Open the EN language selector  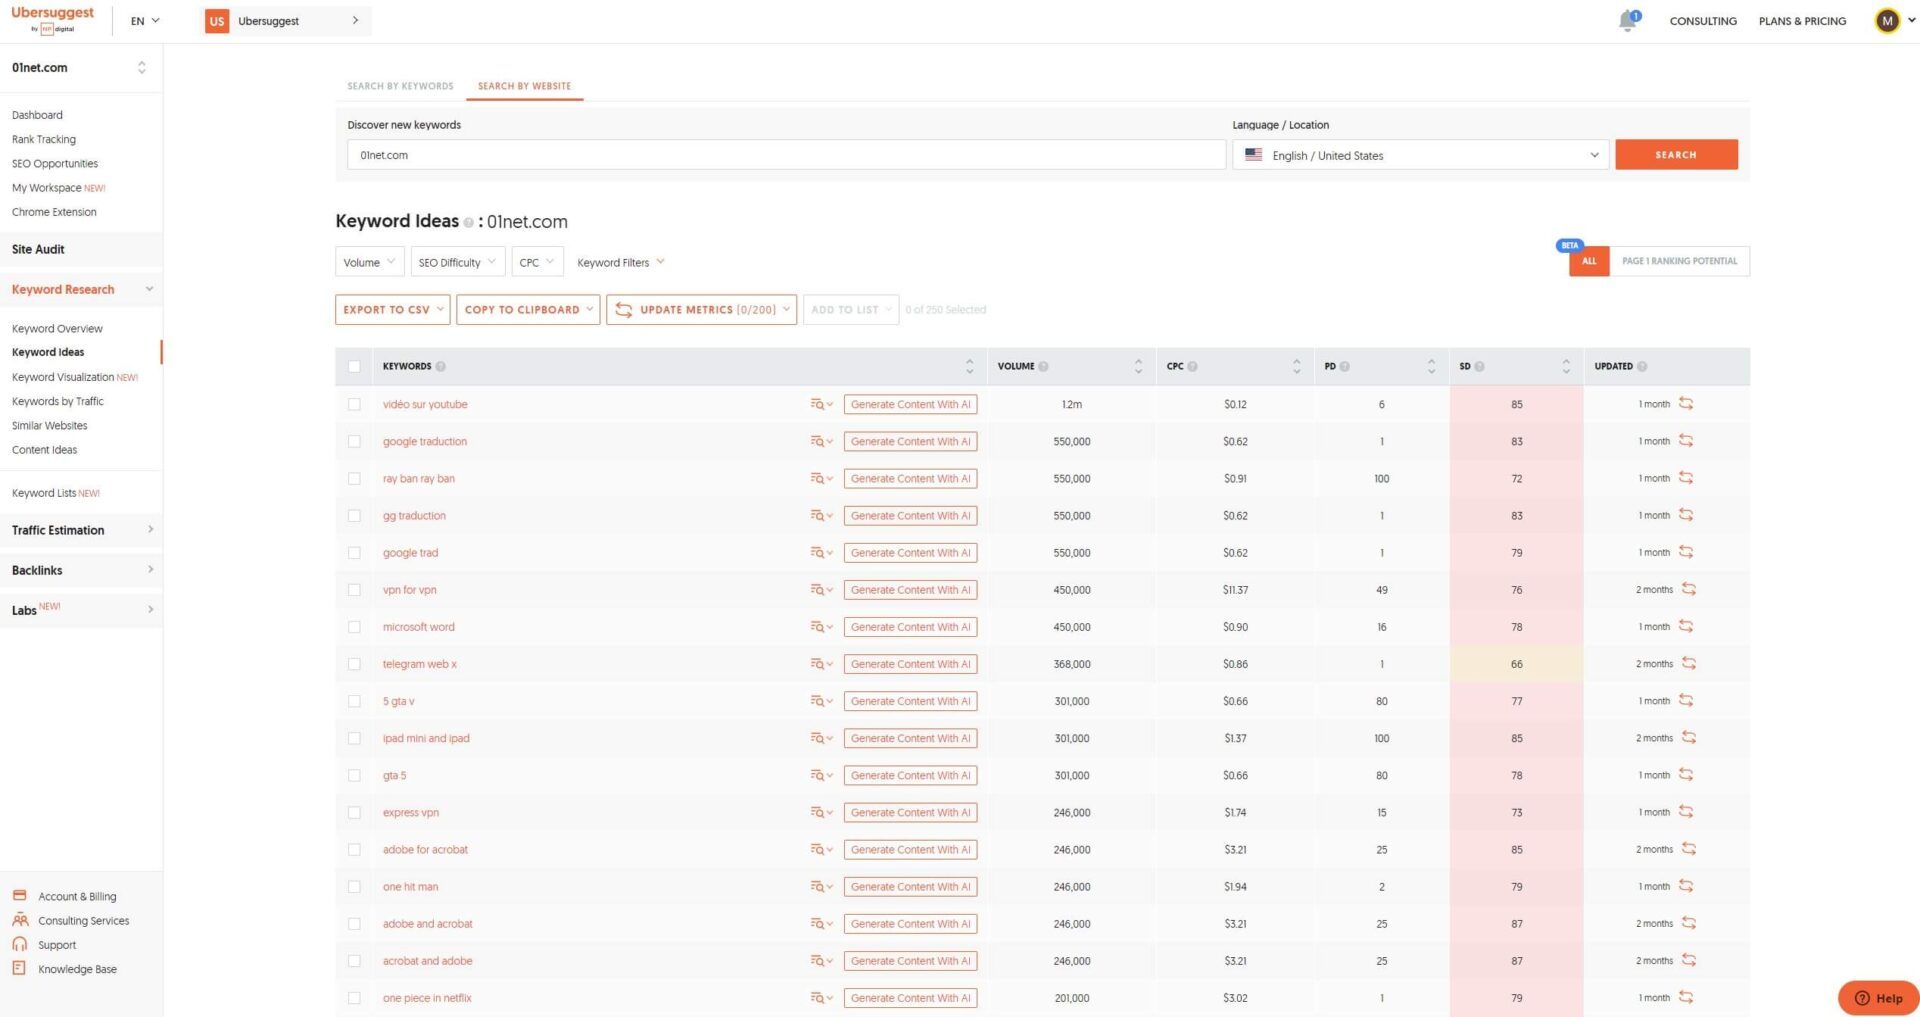(x=145, y=20)
